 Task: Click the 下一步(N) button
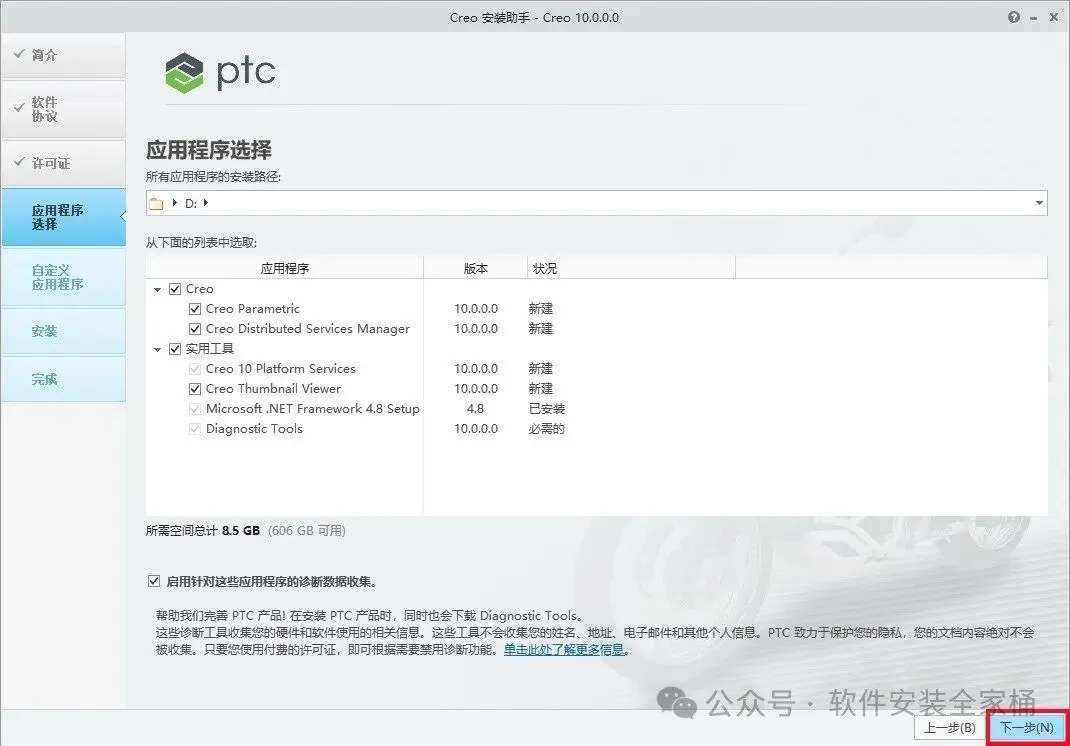coord(1026,728)
